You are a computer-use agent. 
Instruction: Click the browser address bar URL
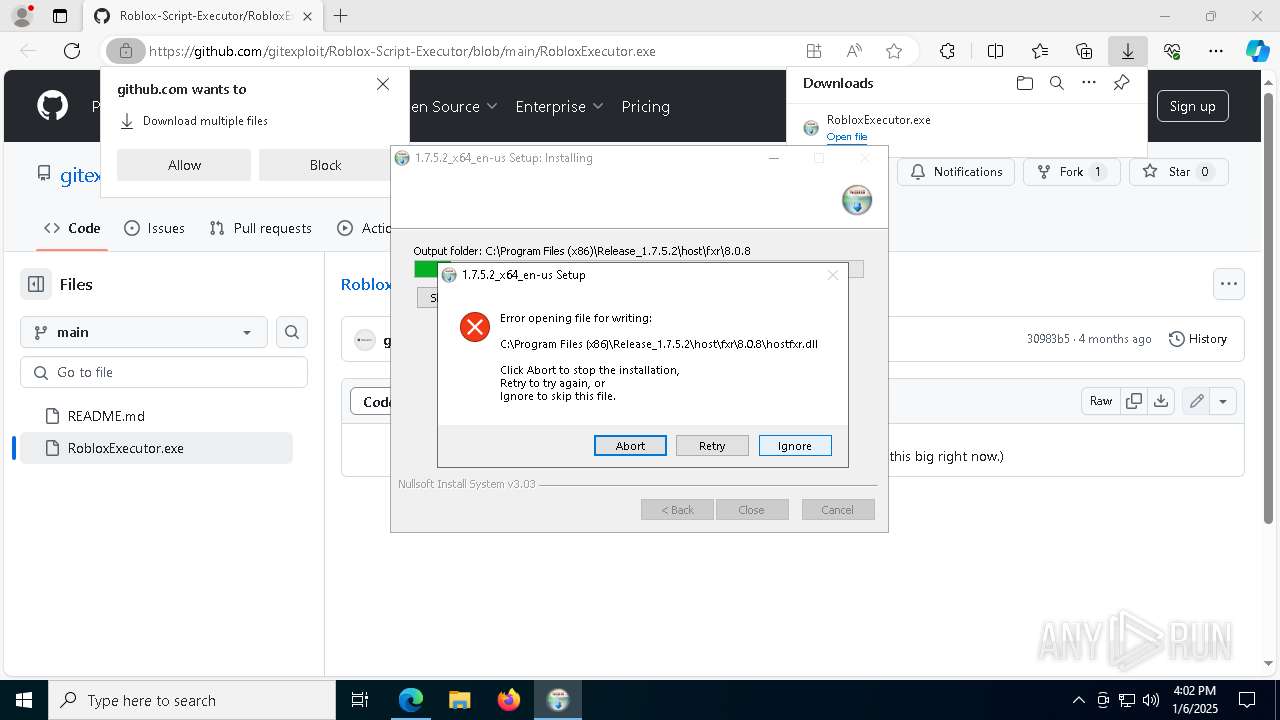click(402, 51)
